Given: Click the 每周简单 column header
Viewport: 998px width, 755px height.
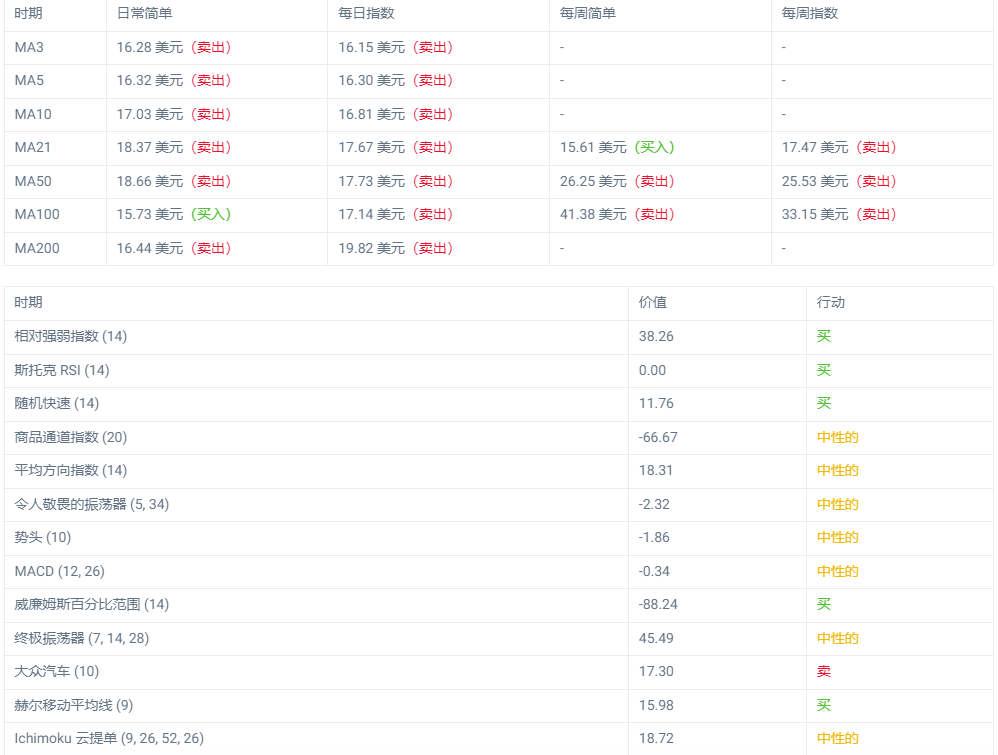Looking at the screenshot, I should (x=587, y=13).
